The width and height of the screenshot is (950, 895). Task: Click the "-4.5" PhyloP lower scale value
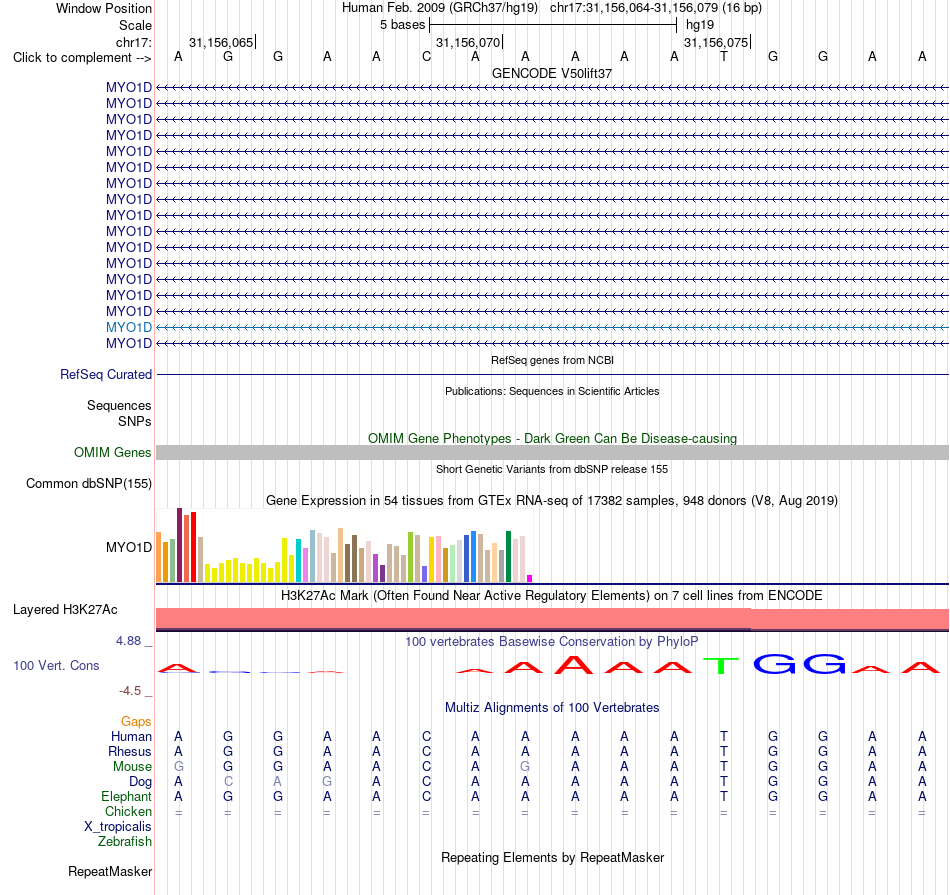(x=130, y=691)
